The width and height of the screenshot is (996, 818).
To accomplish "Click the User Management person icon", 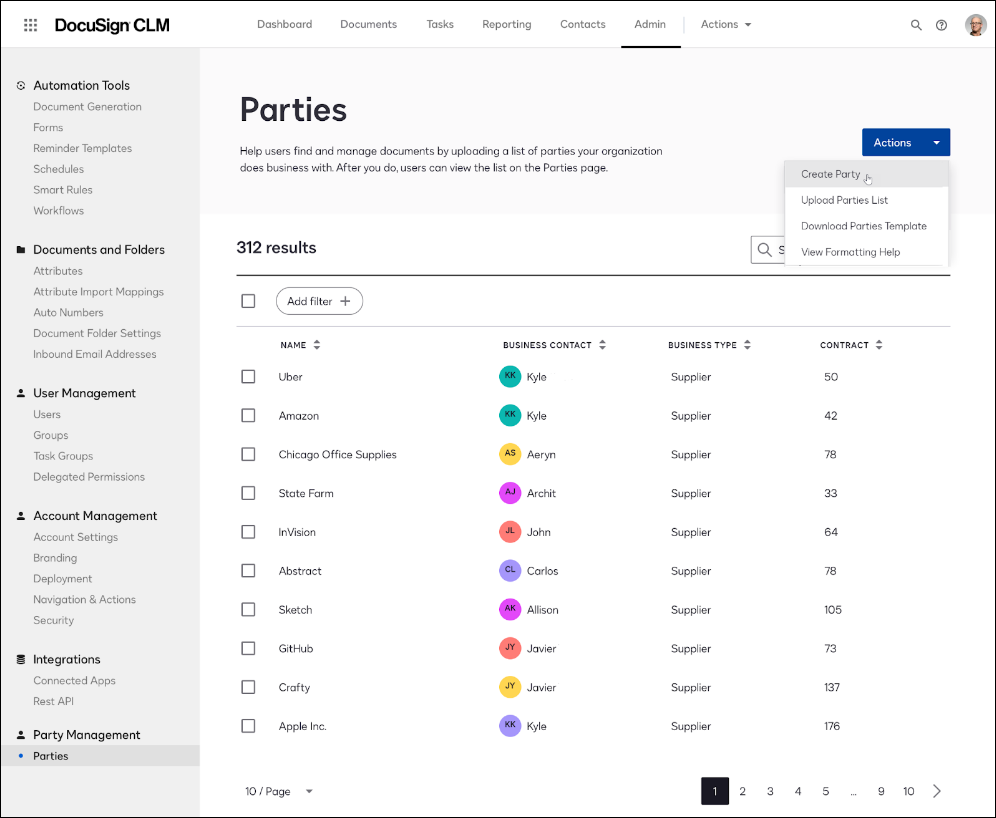I will [x=21, y=393].
